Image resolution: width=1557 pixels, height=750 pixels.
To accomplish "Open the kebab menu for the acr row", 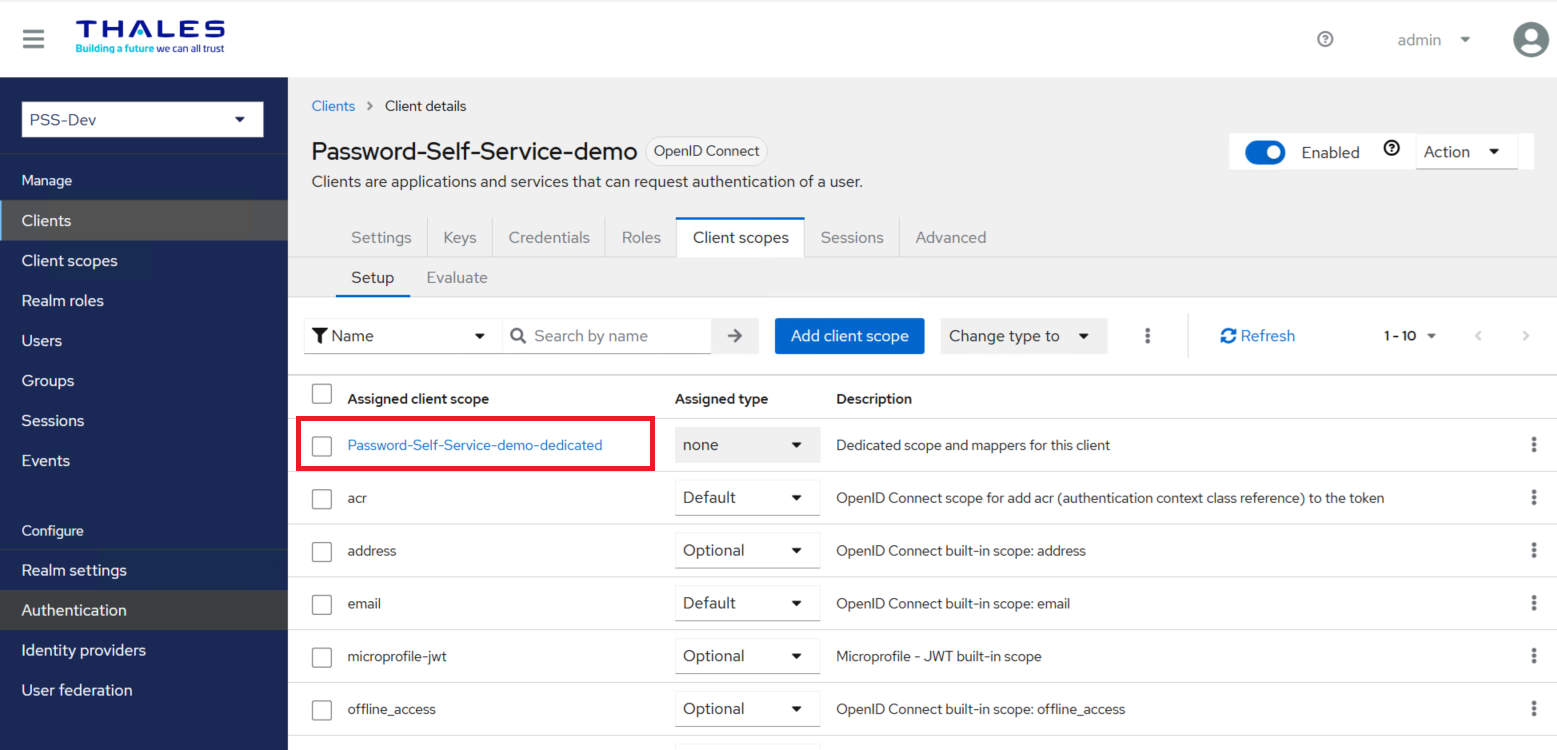I will [1533, 498].
